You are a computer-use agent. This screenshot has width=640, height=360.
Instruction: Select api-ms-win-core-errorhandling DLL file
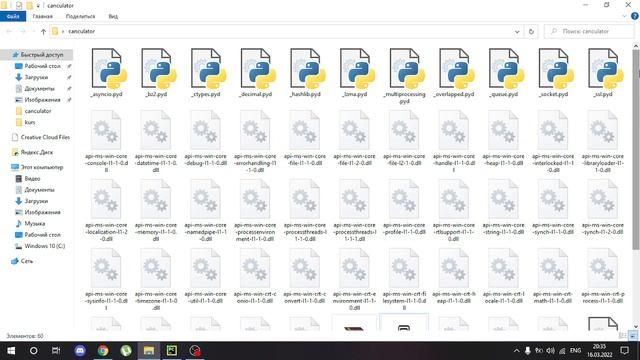[255, 141]
